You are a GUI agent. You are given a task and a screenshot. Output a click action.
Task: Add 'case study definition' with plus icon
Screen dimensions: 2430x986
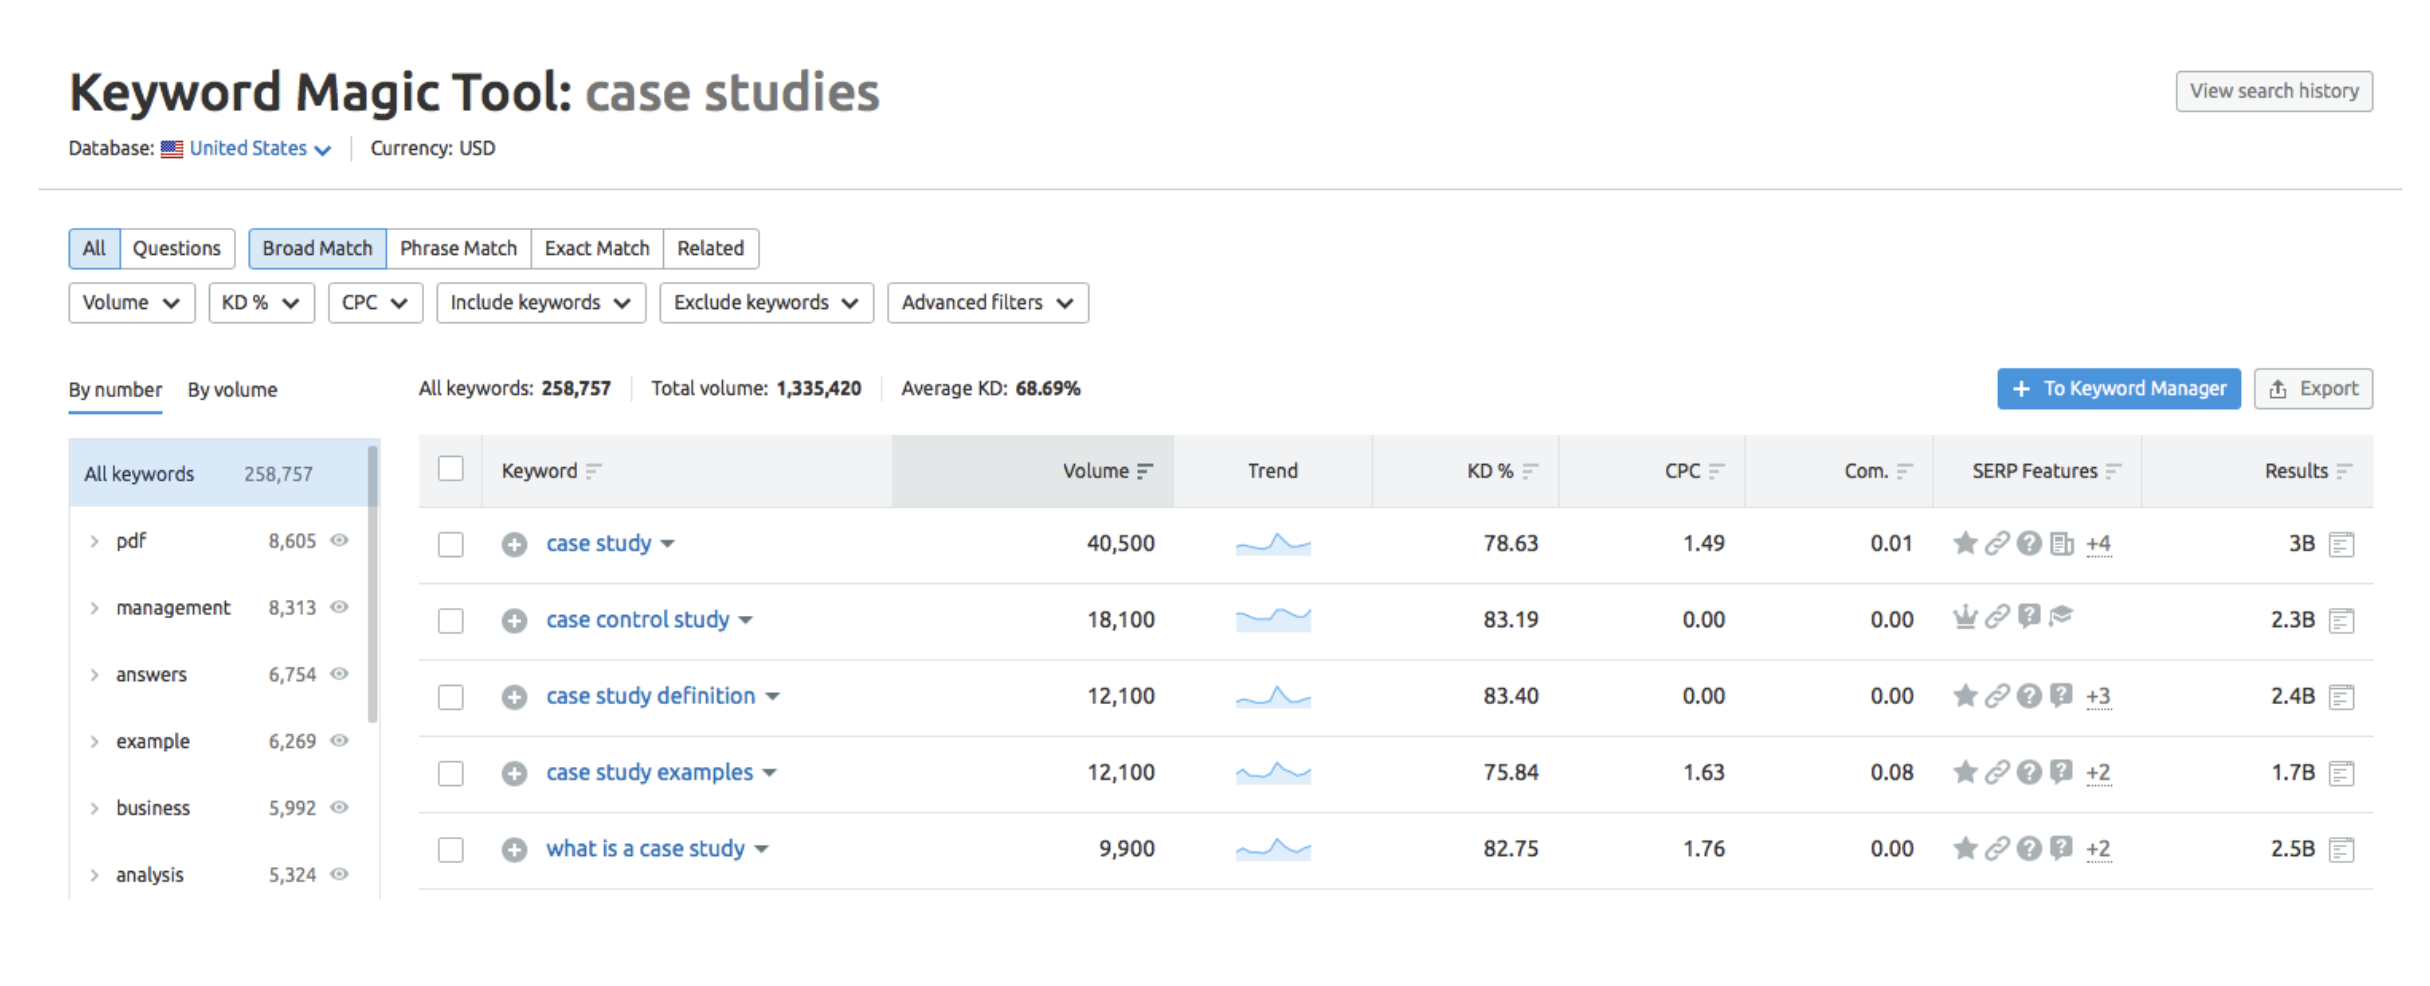pyautogui.click(x=514, y=697)
